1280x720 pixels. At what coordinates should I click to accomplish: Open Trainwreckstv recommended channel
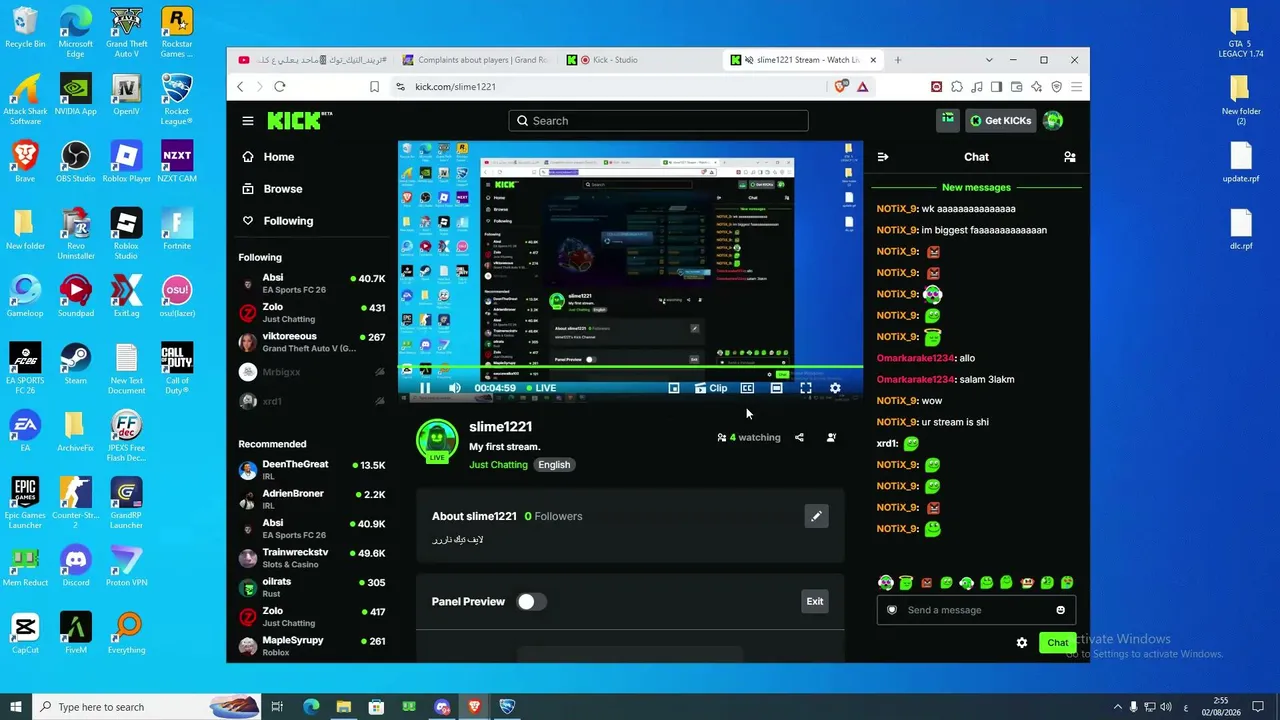click(x=312, y=558)
